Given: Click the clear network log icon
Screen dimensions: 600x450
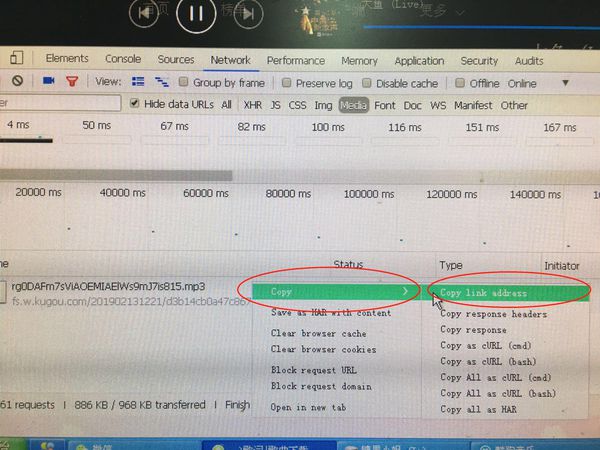Looking at the screenshot, I should [x=17, y=81].
